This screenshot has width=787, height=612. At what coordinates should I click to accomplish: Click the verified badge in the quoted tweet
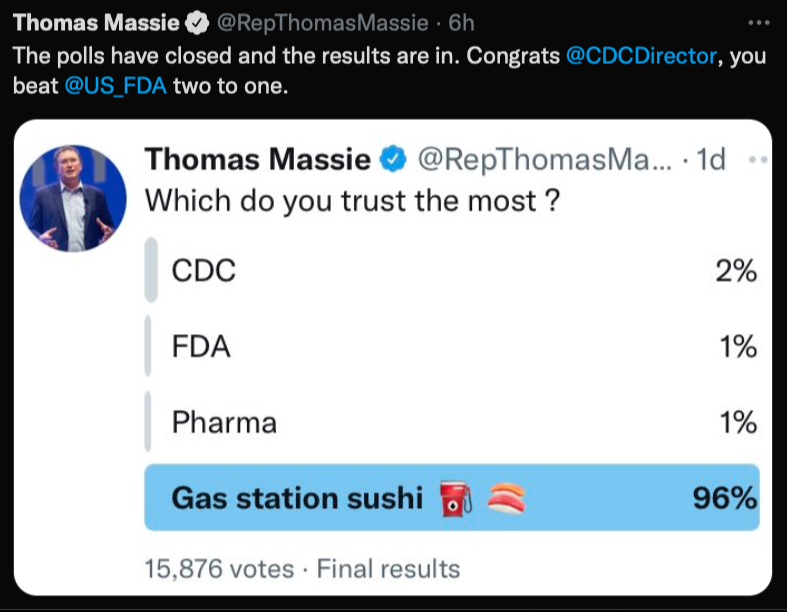point(395,160)
